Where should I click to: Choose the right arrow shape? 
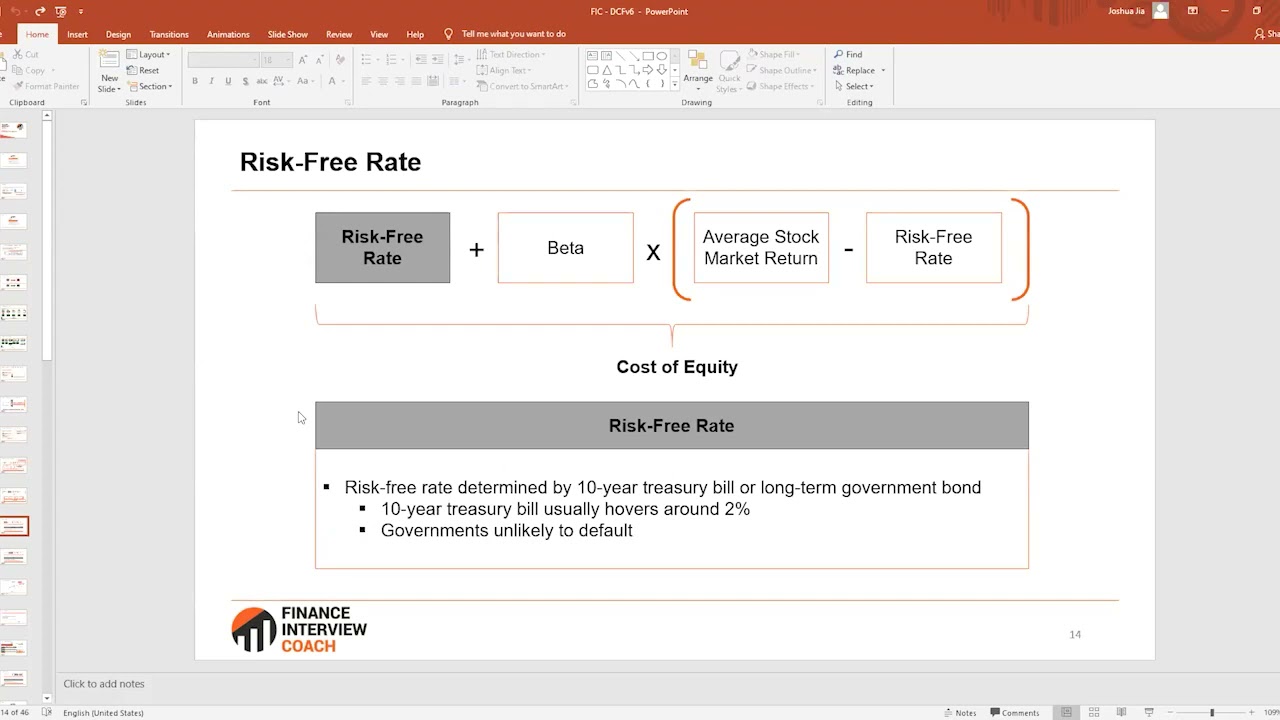[x=648, y=70]
